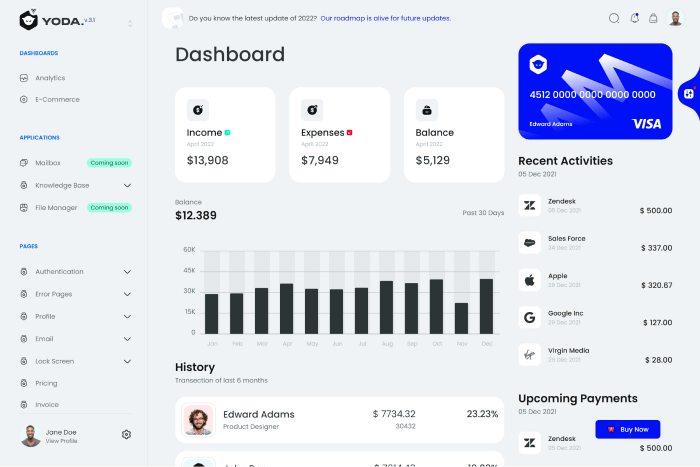Go to Analytics dashboard
The height and width of the screenshot is (467, 700).
[50, 78]
